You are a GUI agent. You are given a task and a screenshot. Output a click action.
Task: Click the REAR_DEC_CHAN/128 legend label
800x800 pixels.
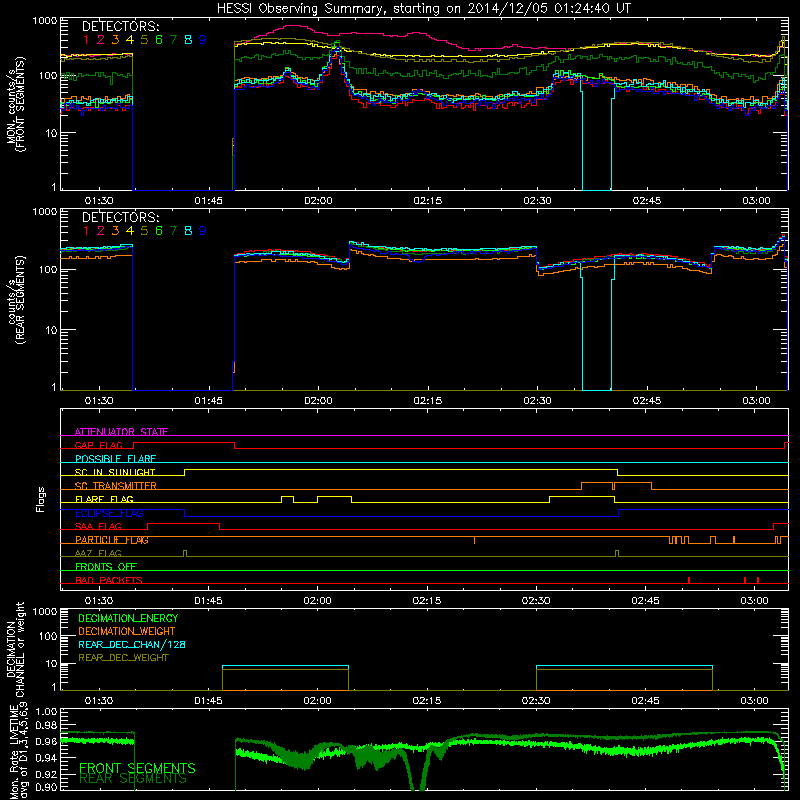click(x=132, y=644)
